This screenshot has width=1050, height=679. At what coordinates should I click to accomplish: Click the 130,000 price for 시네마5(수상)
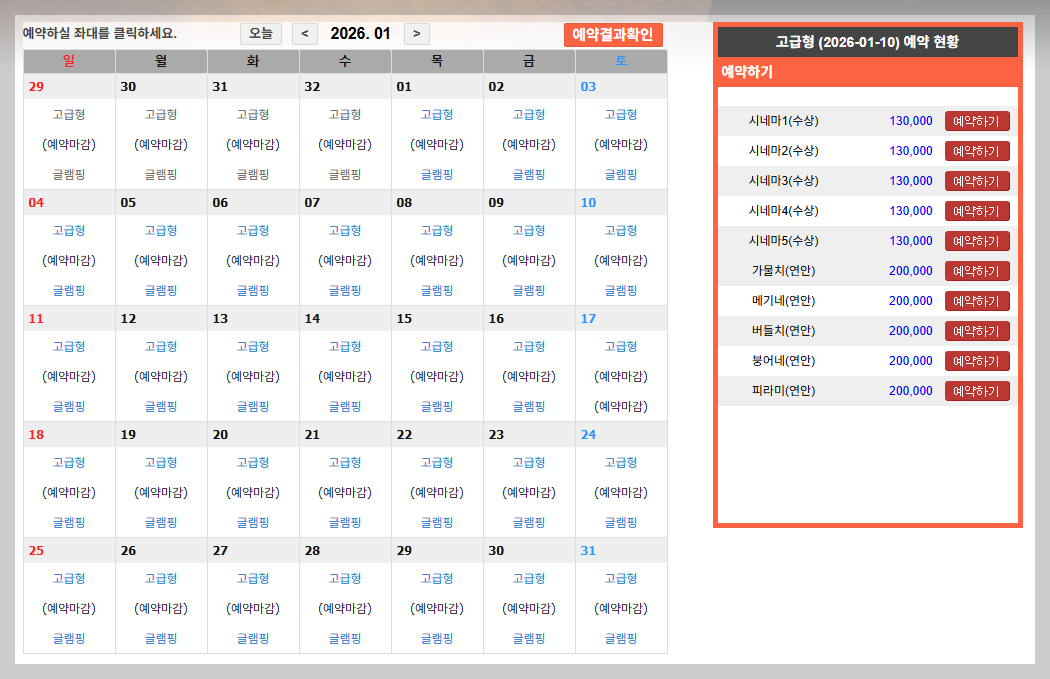pyautogui.click(x=911, y=240)
